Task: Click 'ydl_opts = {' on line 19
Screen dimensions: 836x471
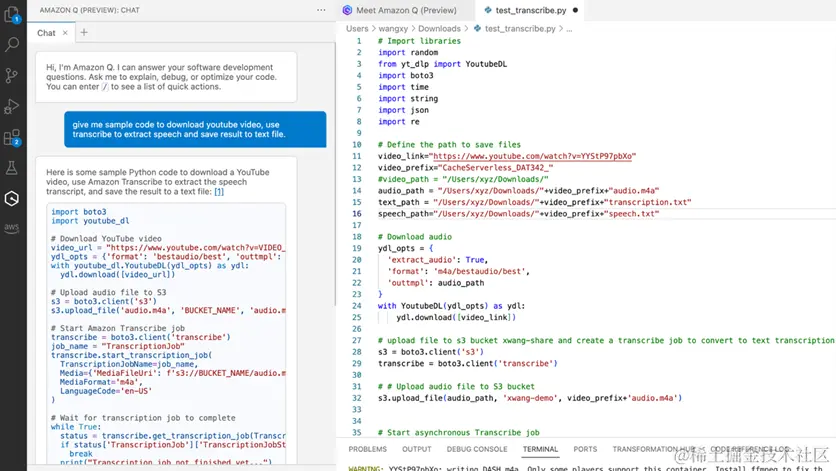Action: [x=405, y=249]
